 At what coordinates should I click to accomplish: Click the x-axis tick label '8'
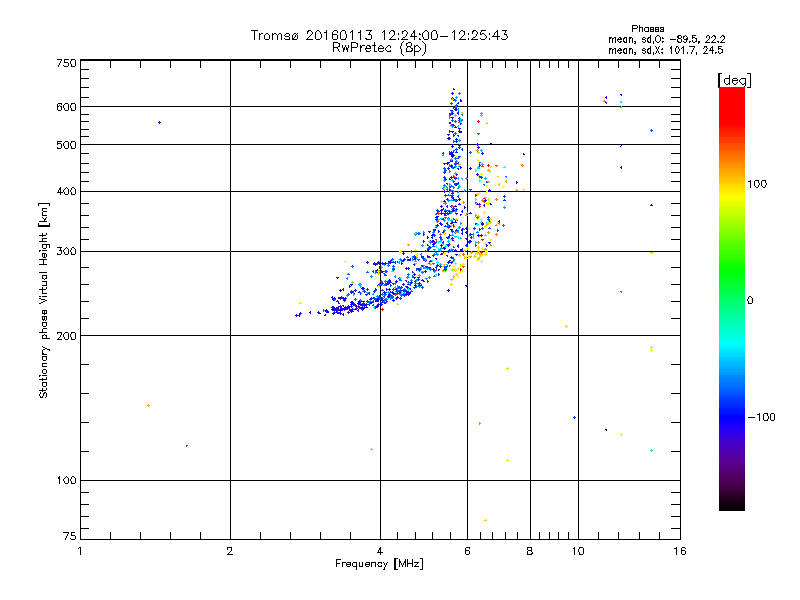point(530,551)
